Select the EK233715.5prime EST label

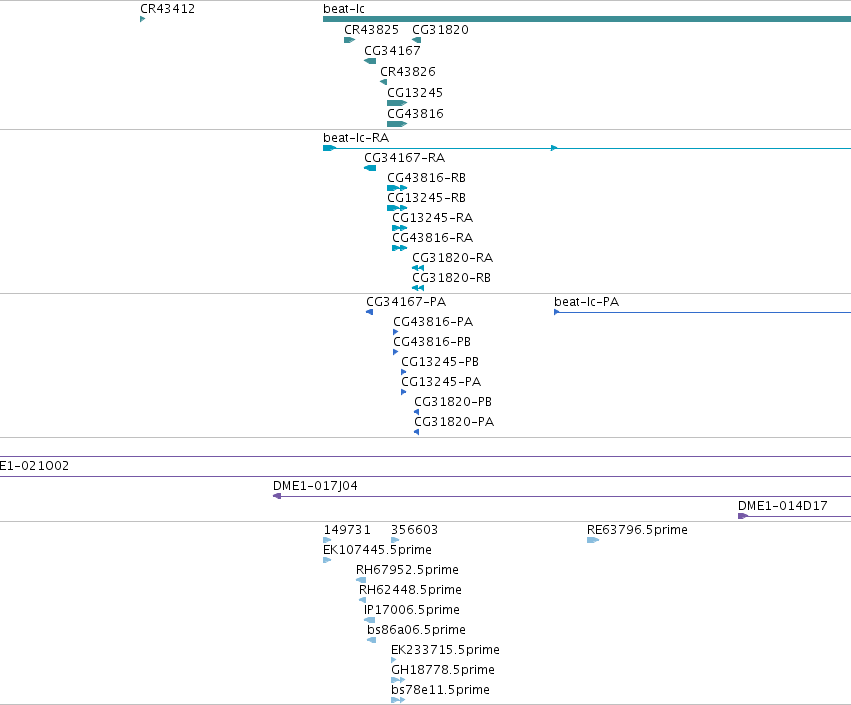tap(445, 650)
